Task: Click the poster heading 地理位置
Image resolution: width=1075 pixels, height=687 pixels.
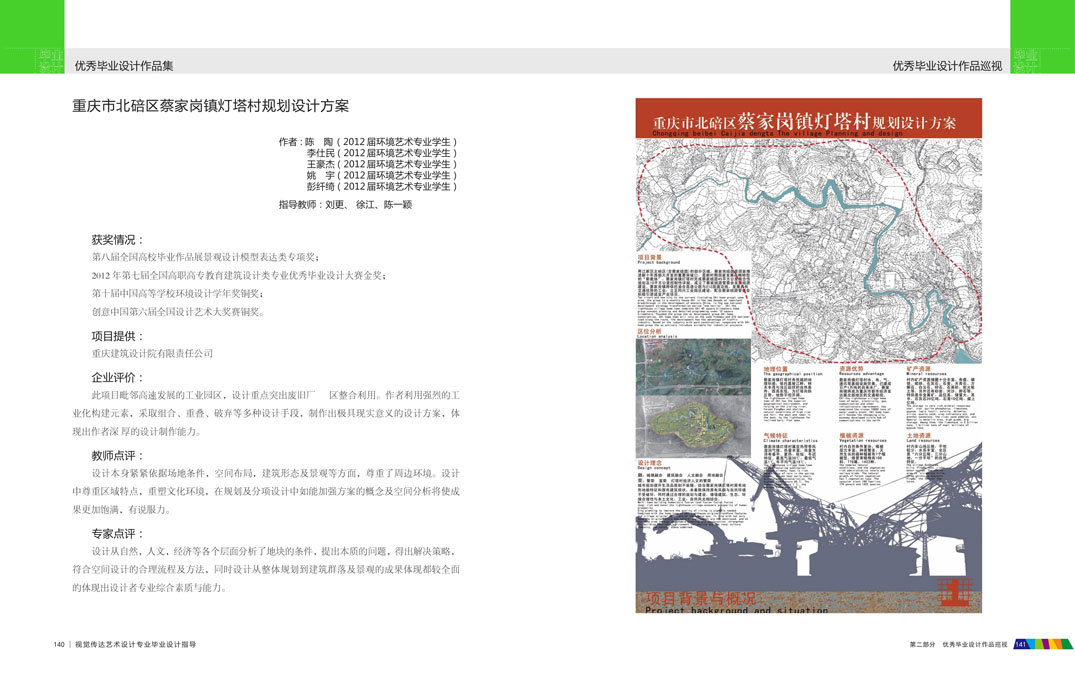Action: tap(775, 370)
